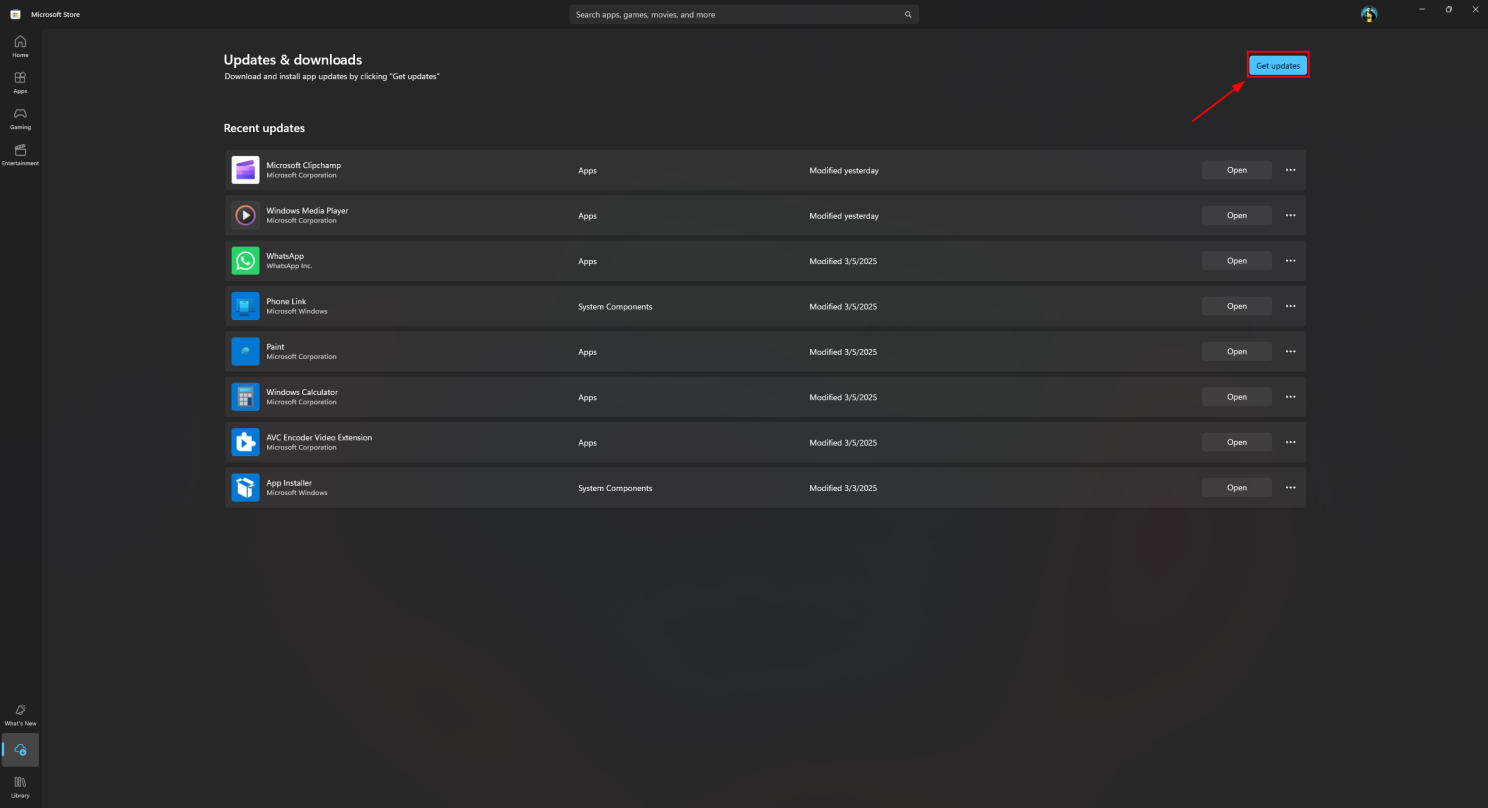
Task: Click the Microsoft Store logo icon
Action: pos(15,14)
